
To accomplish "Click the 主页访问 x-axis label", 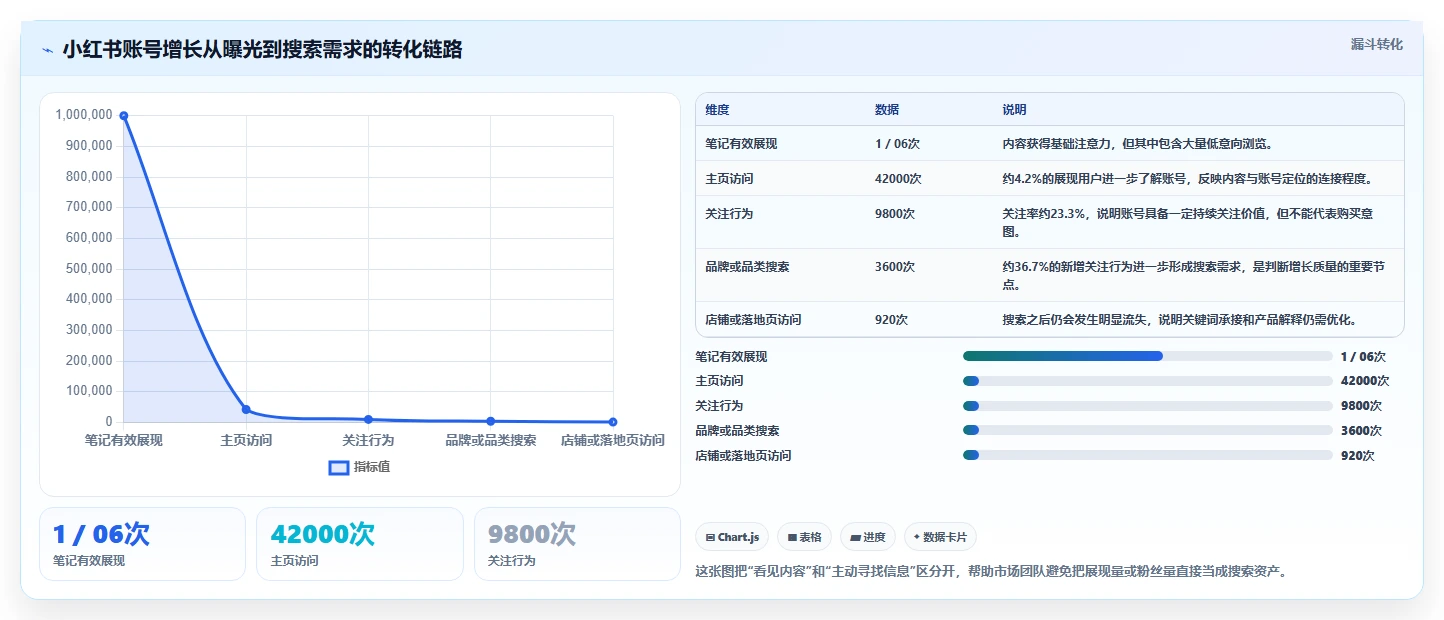I will [246, 441].
